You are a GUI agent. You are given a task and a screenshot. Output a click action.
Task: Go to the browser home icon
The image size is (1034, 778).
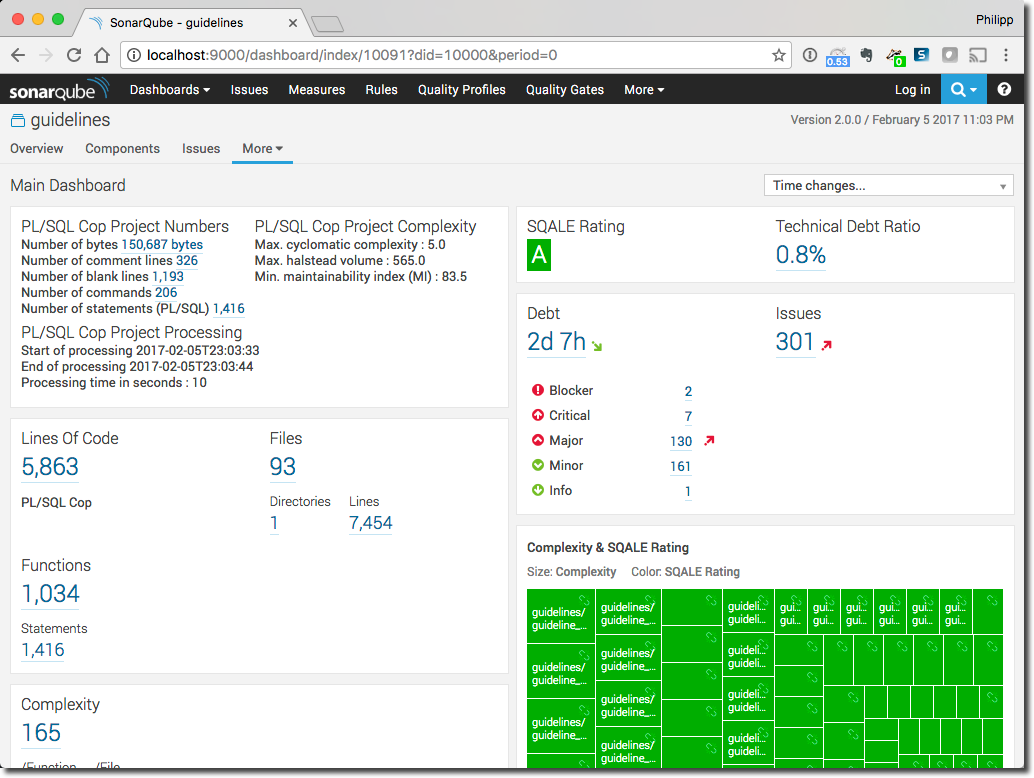(102, 55)
